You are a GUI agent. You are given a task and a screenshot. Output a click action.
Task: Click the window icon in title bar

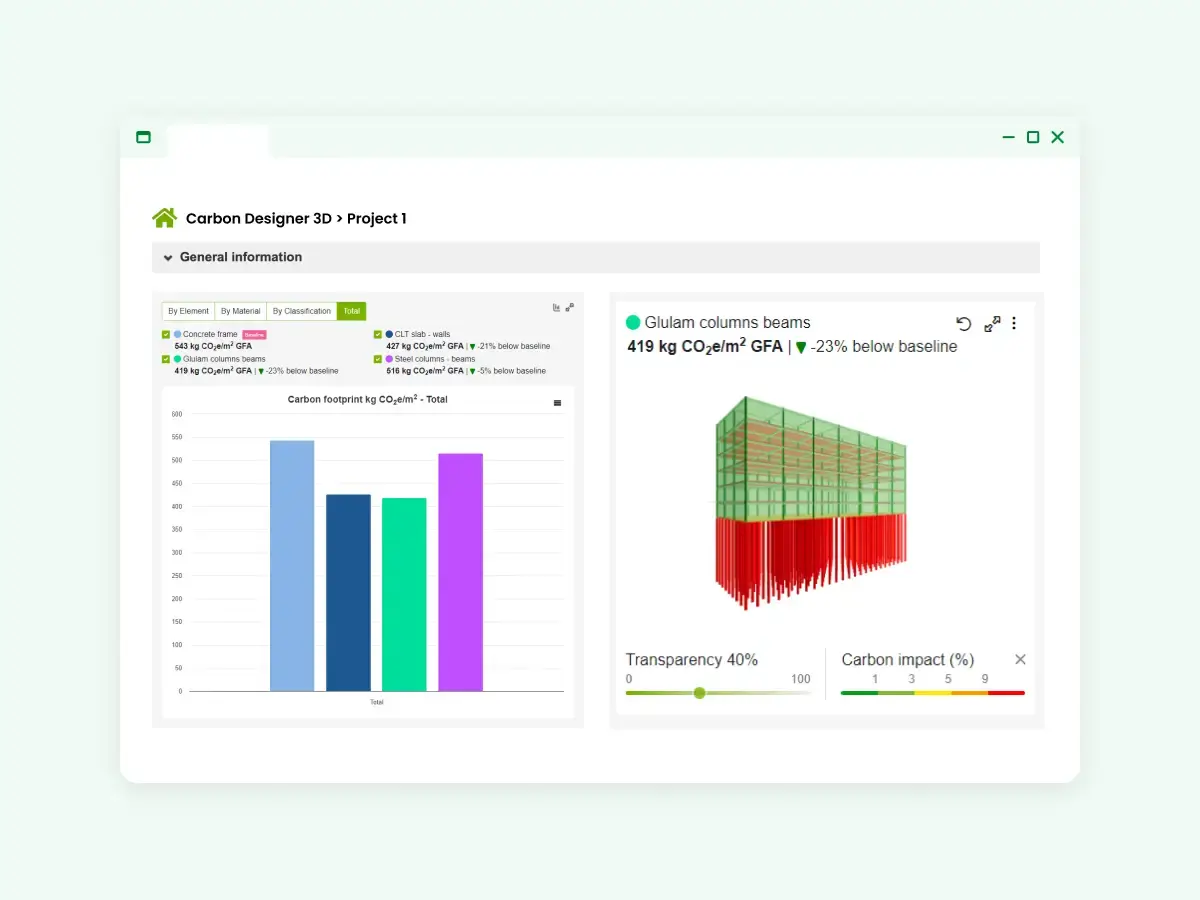click(x=143, y=137)
